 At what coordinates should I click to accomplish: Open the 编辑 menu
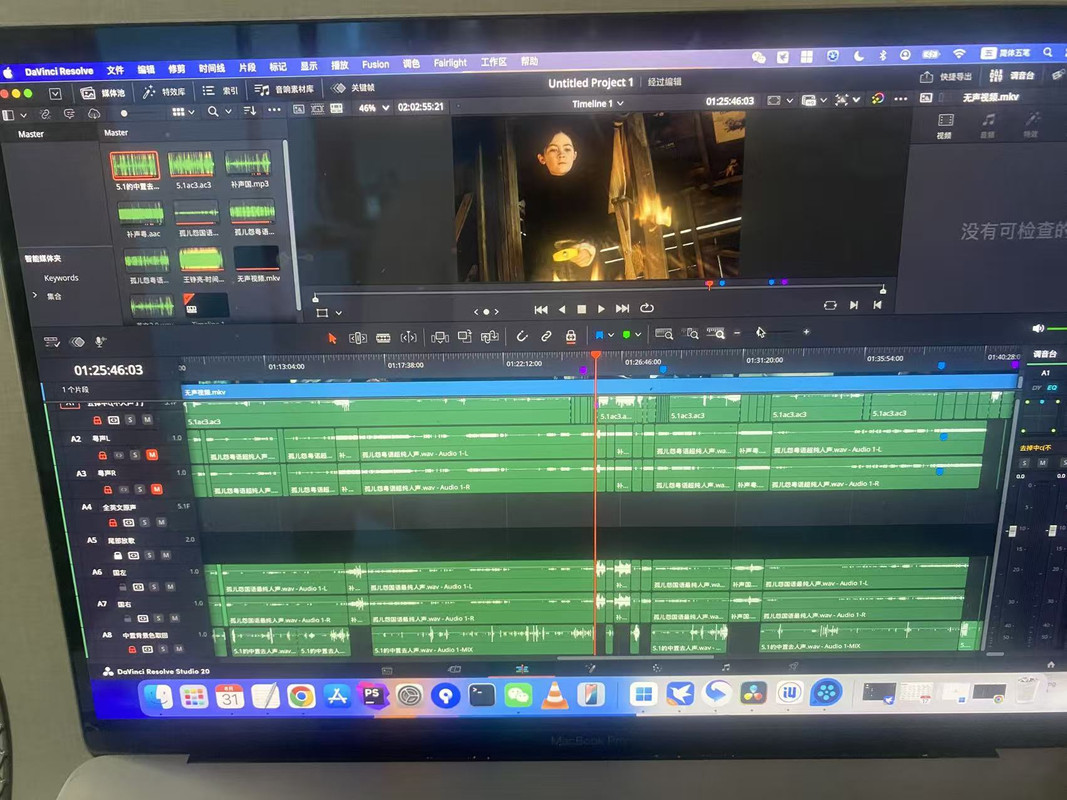point(146,69)
